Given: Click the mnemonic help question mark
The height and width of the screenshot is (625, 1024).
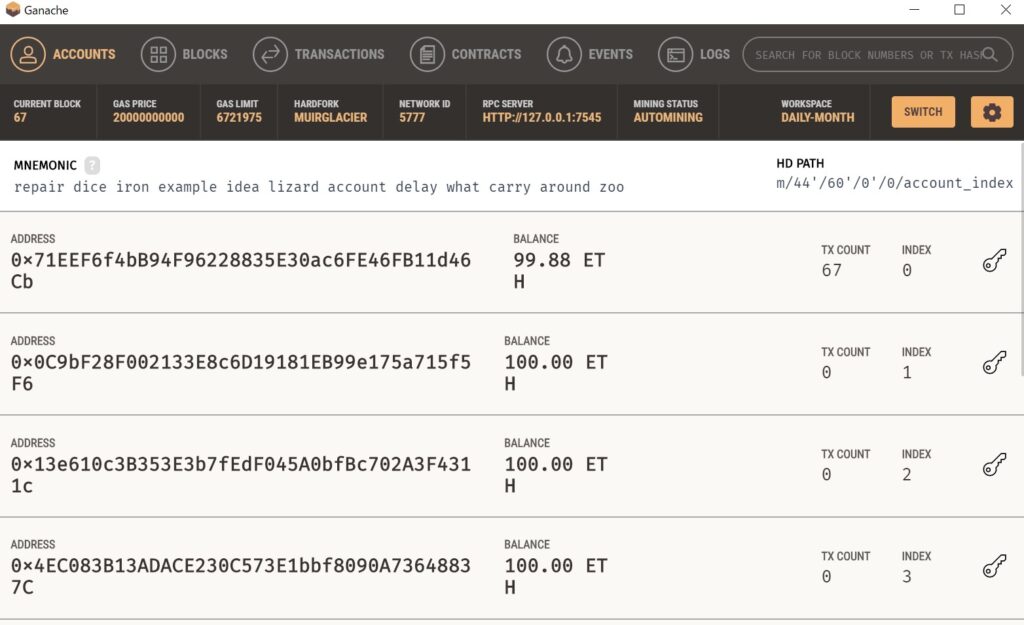Looking at the screenshot, I should (92, 165).
